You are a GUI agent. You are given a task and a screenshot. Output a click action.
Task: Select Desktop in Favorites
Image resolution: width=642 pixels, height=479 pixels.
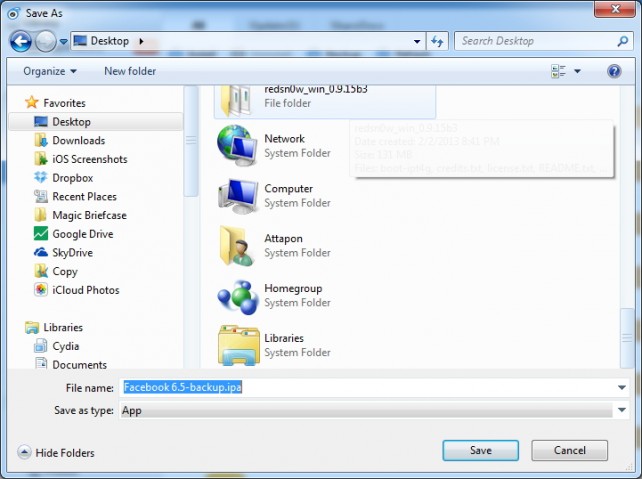click(95, 122)
